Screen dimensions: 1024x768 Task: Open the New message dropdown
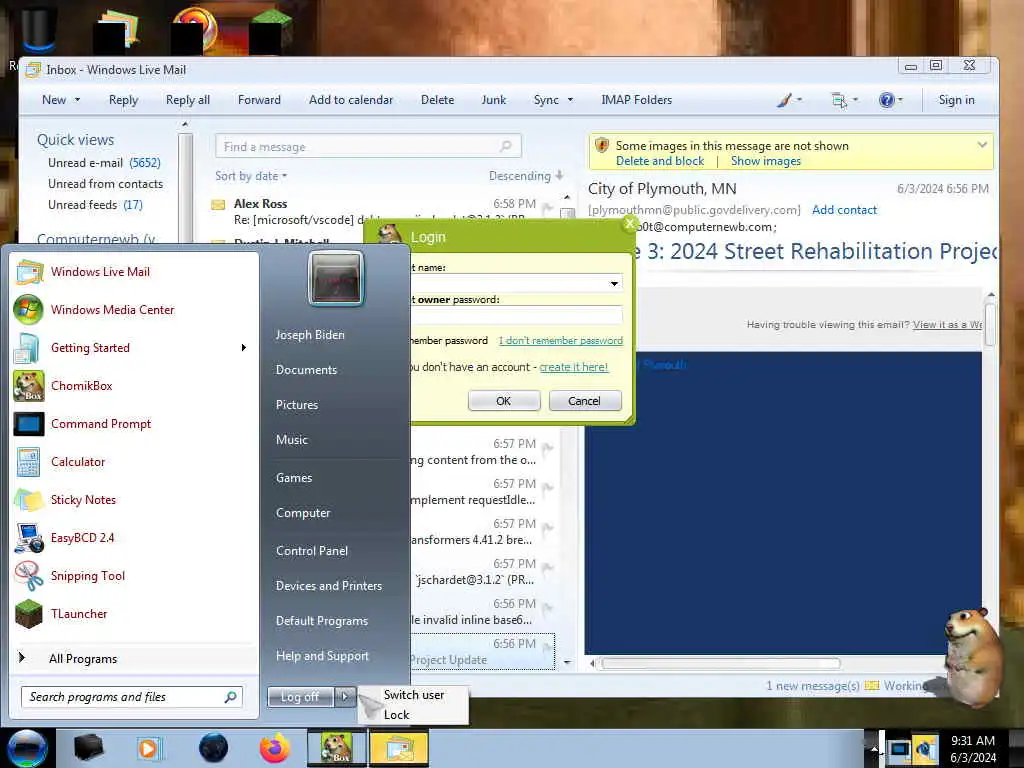77,100
